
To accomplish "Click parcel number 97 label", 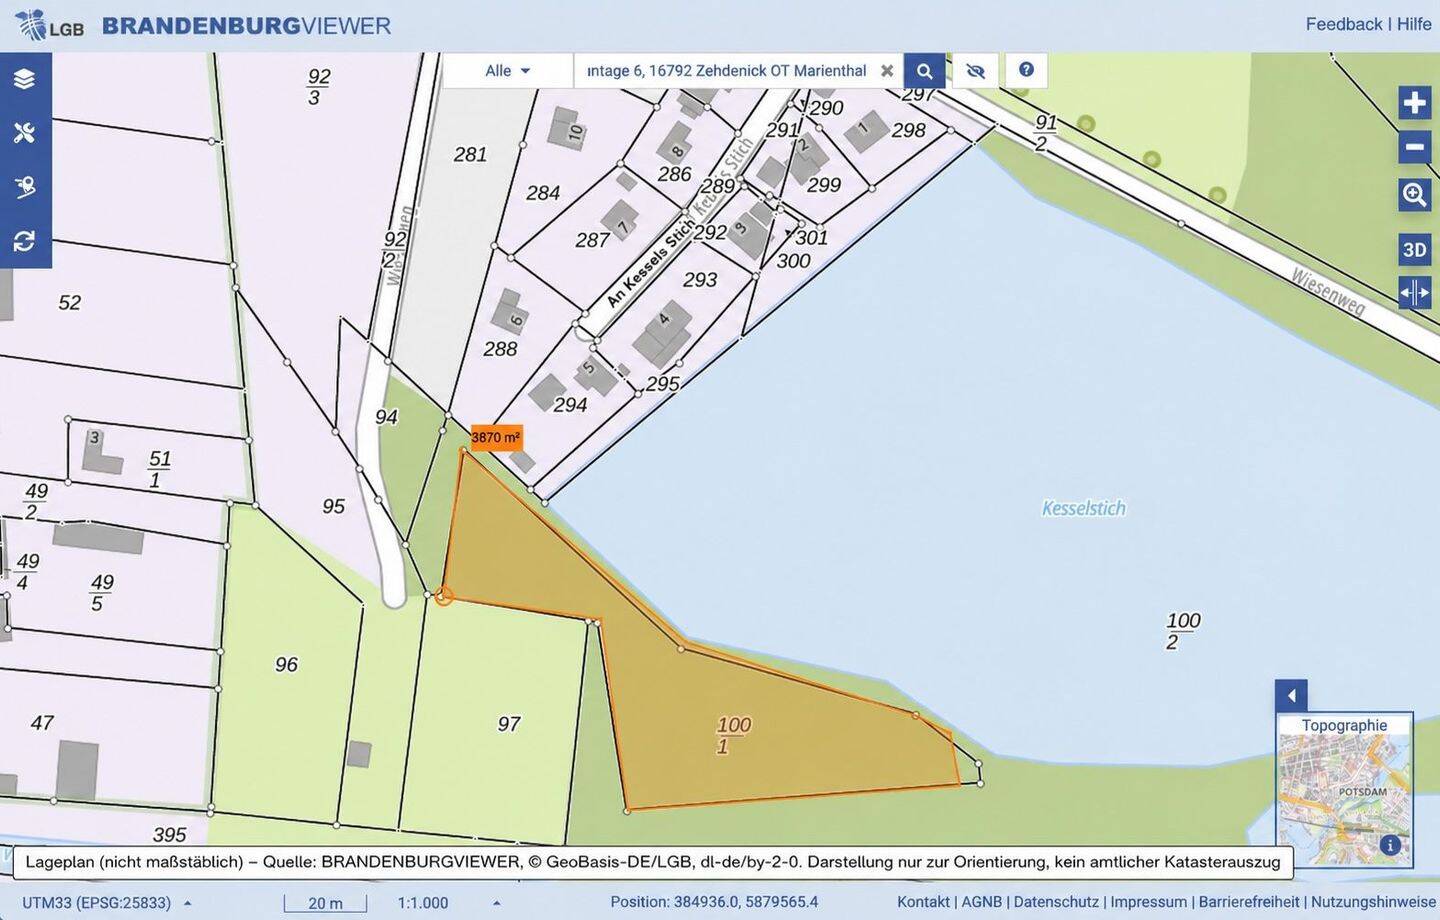I will click(509, 723).
